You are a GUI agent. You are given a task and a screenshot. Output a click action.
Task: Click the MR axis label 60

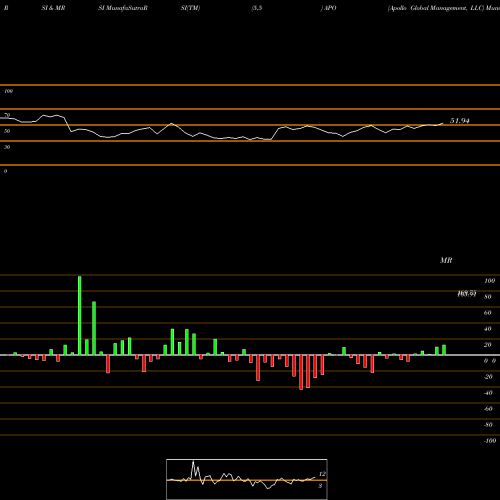488,313
